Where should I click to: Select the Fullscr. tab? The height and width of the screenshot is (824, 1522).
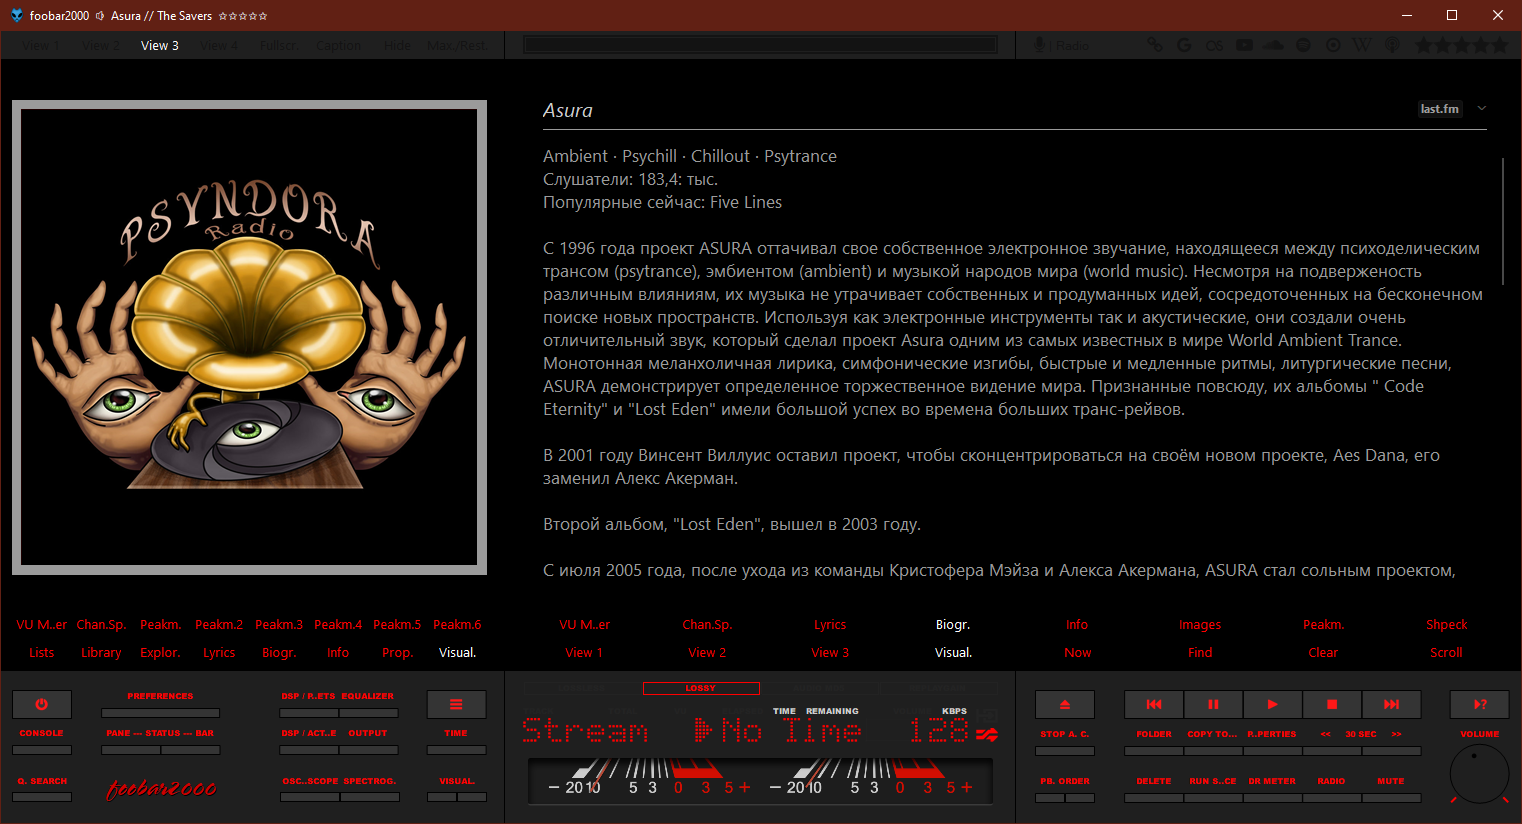(x=278, y=45)
